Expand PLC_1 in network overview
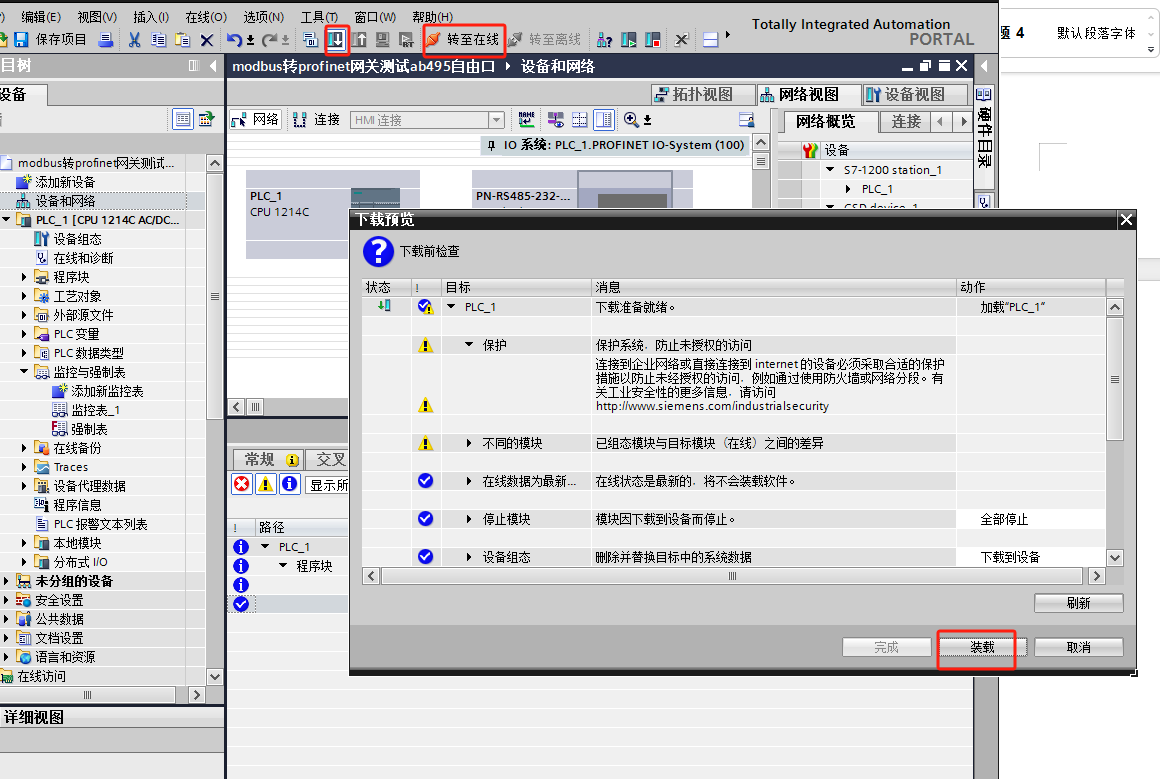Image resolution: width=1160 pixels, height=779 pixels. (848, 189)
